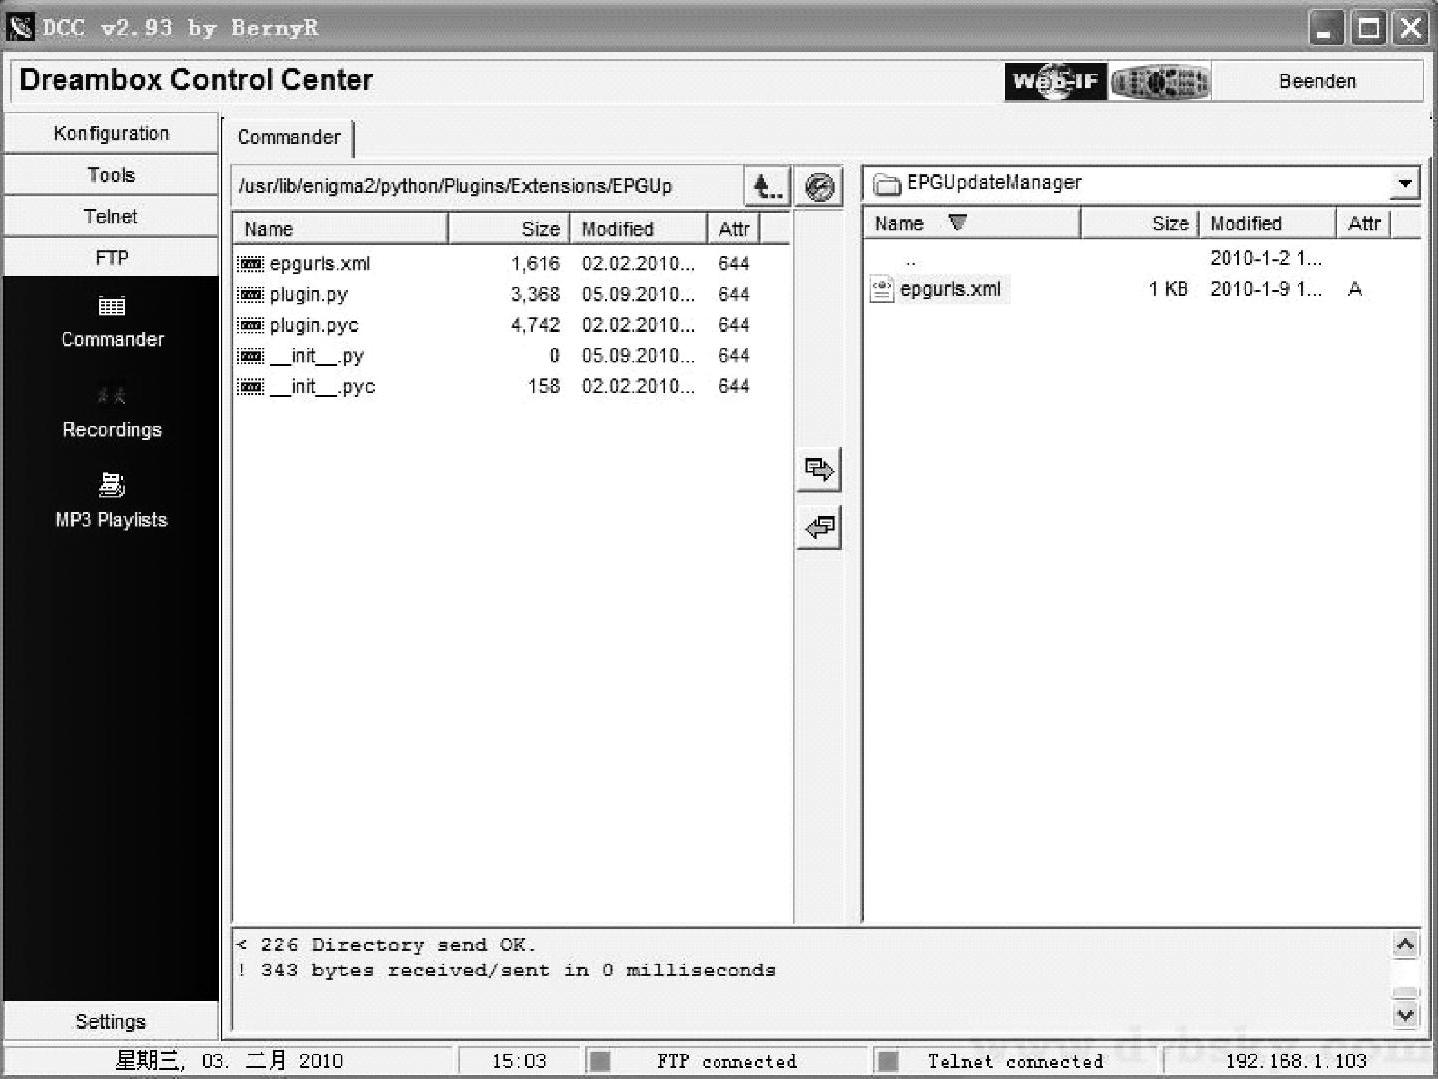
Task: Click the '1 KB' size cell
Action: coord(1168,289)
